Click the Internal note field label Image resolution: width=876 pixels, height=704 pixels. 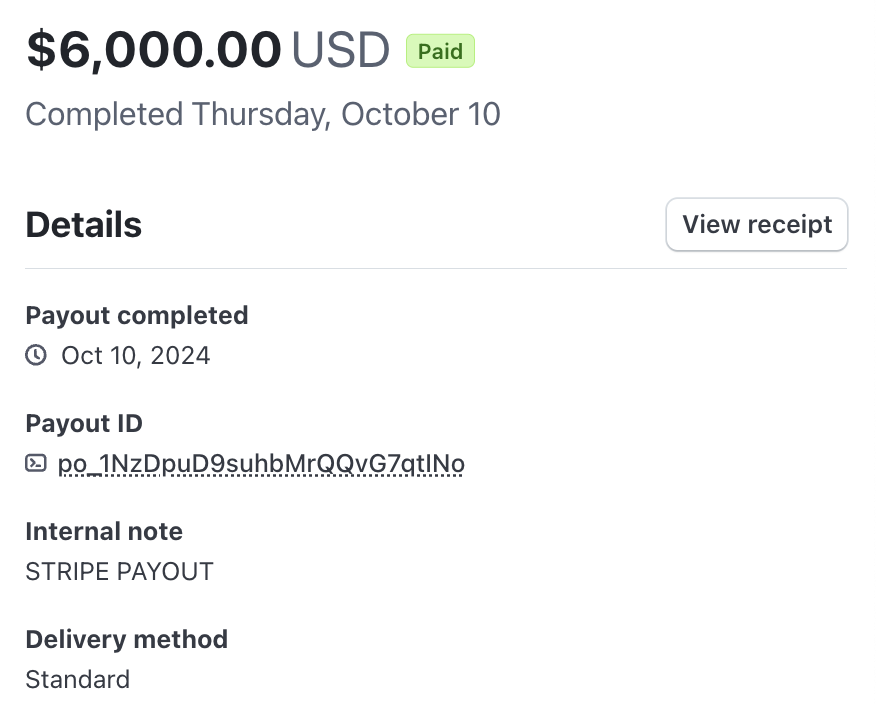[x=104, y=531]
